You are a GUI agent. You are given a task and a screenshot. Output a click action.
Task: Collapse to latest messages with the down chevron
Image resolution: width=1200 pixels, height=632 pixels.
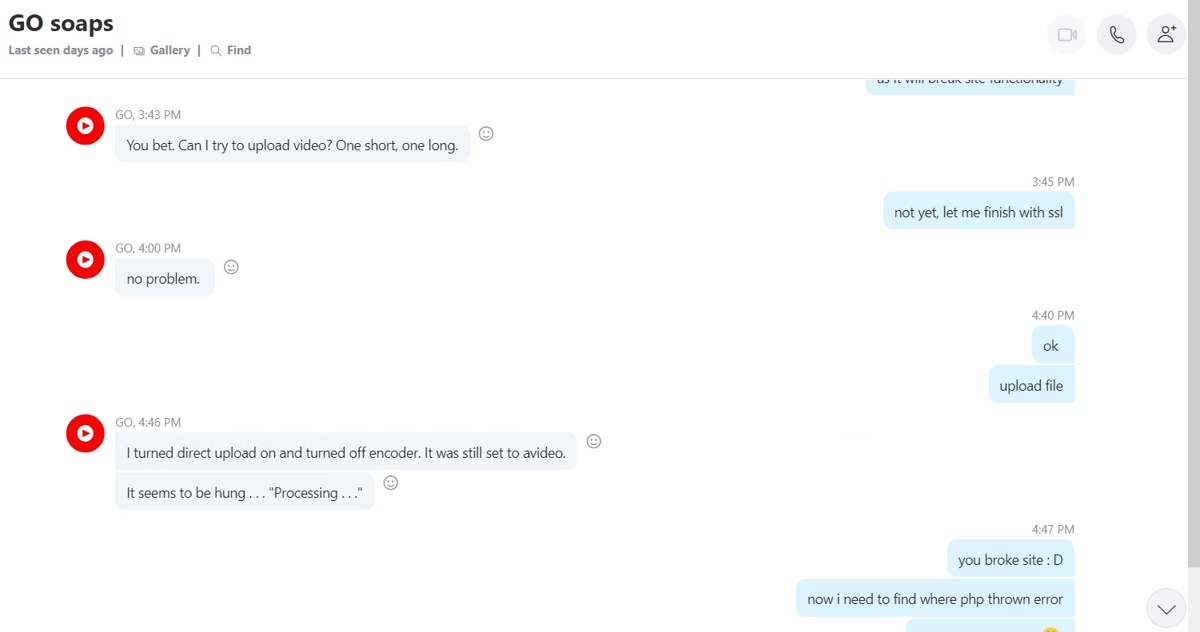tap(1166, 608)
